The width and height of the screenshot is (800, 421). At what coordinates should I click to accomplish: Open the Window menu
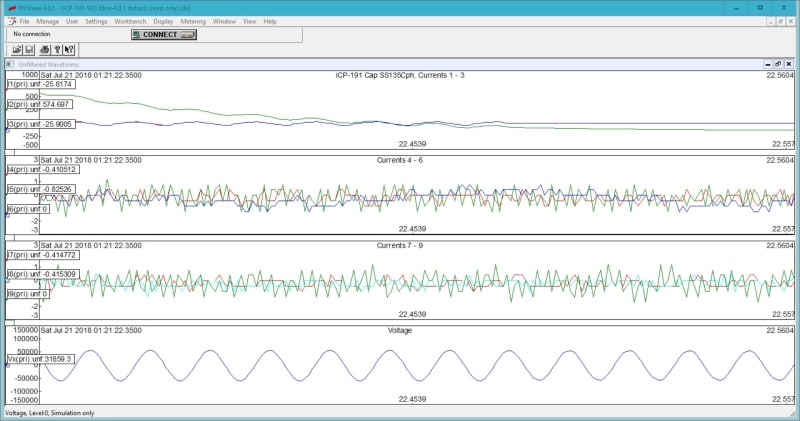tap(224, 21)
